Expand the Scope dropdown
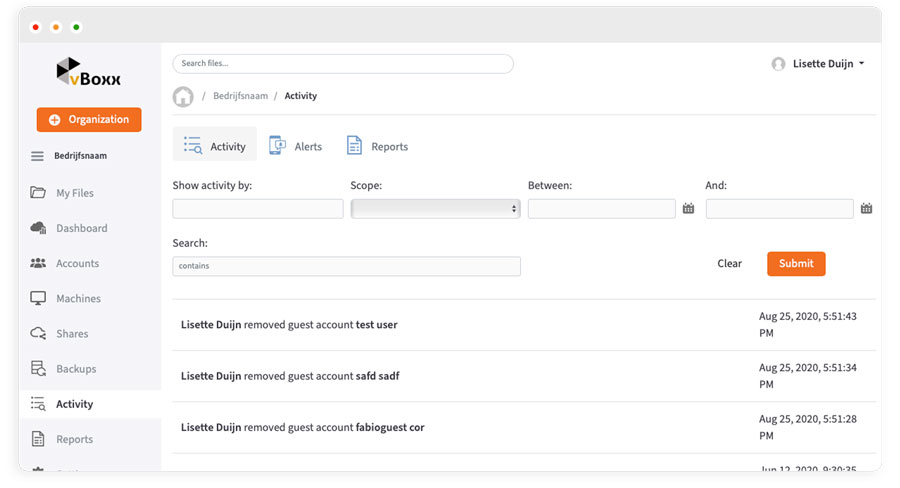 435,209
